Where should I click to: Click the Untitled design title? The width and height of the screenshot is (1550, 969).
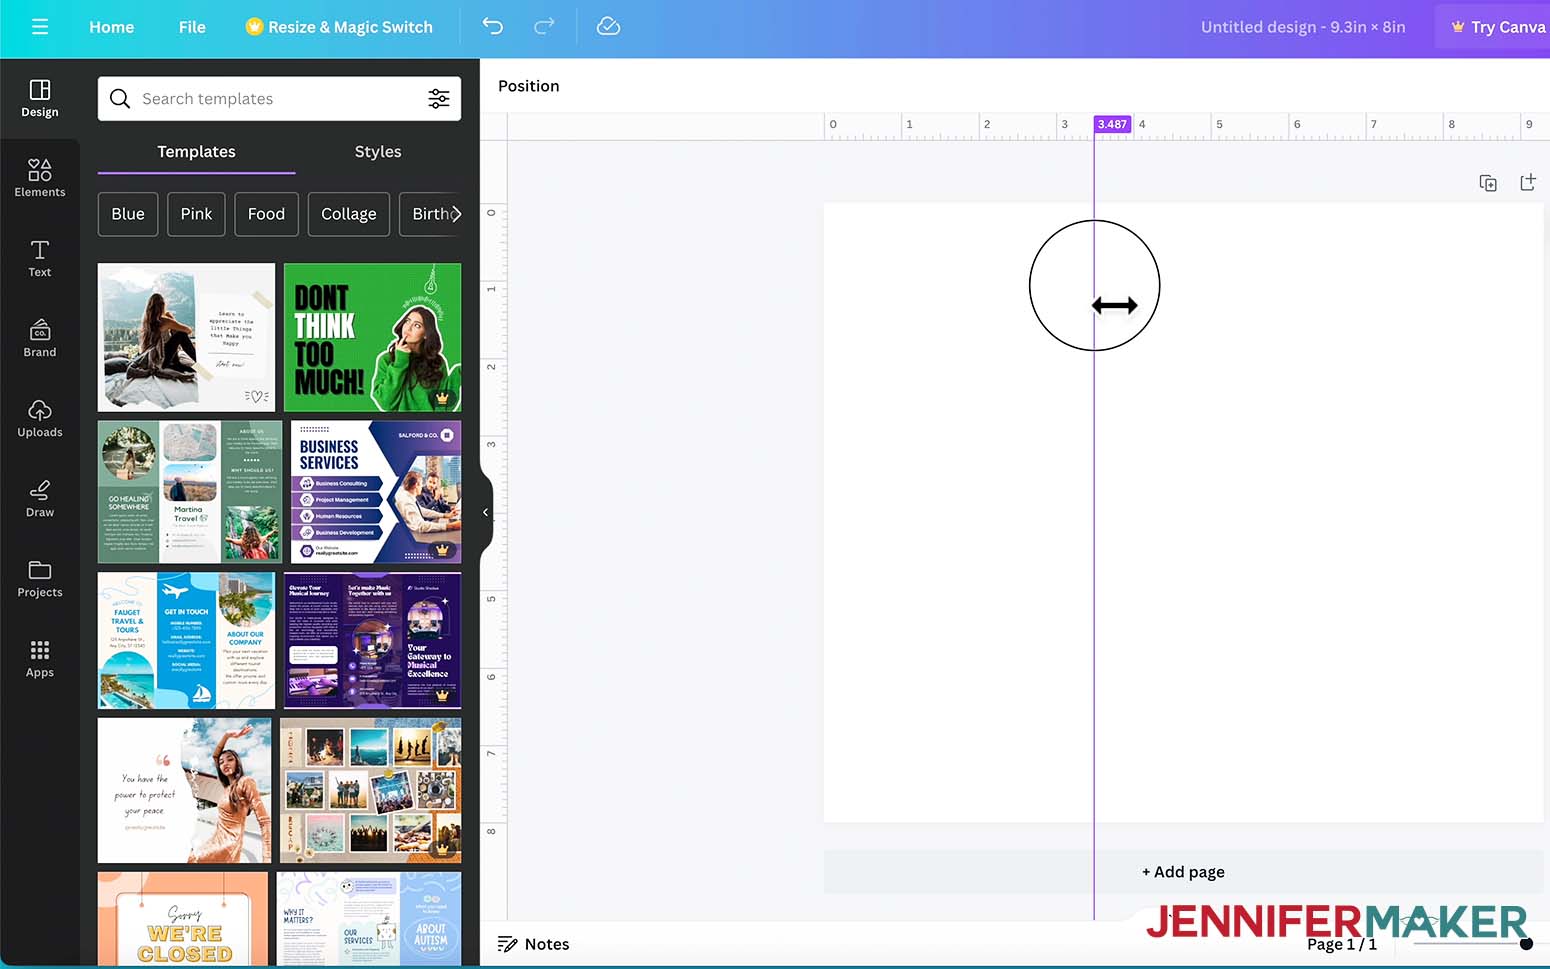pyautogui.click(x=1303, y=27)
